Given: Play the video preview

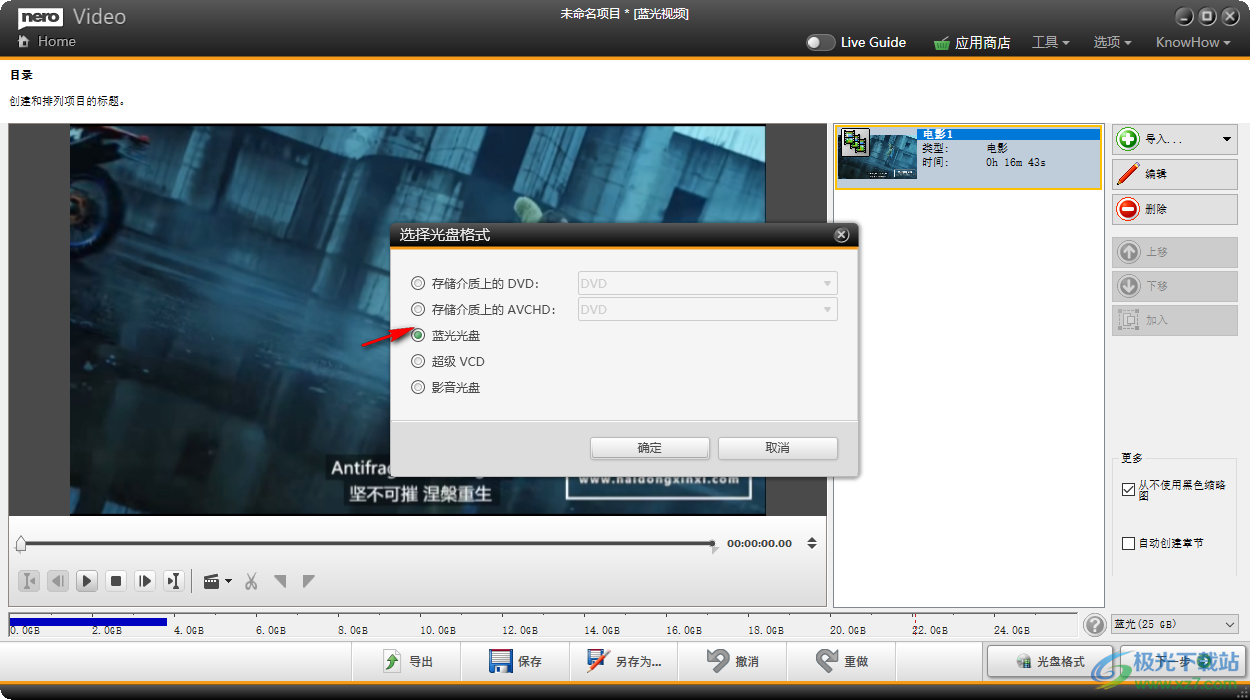Looking at the screenshot, I should point(87,581).
